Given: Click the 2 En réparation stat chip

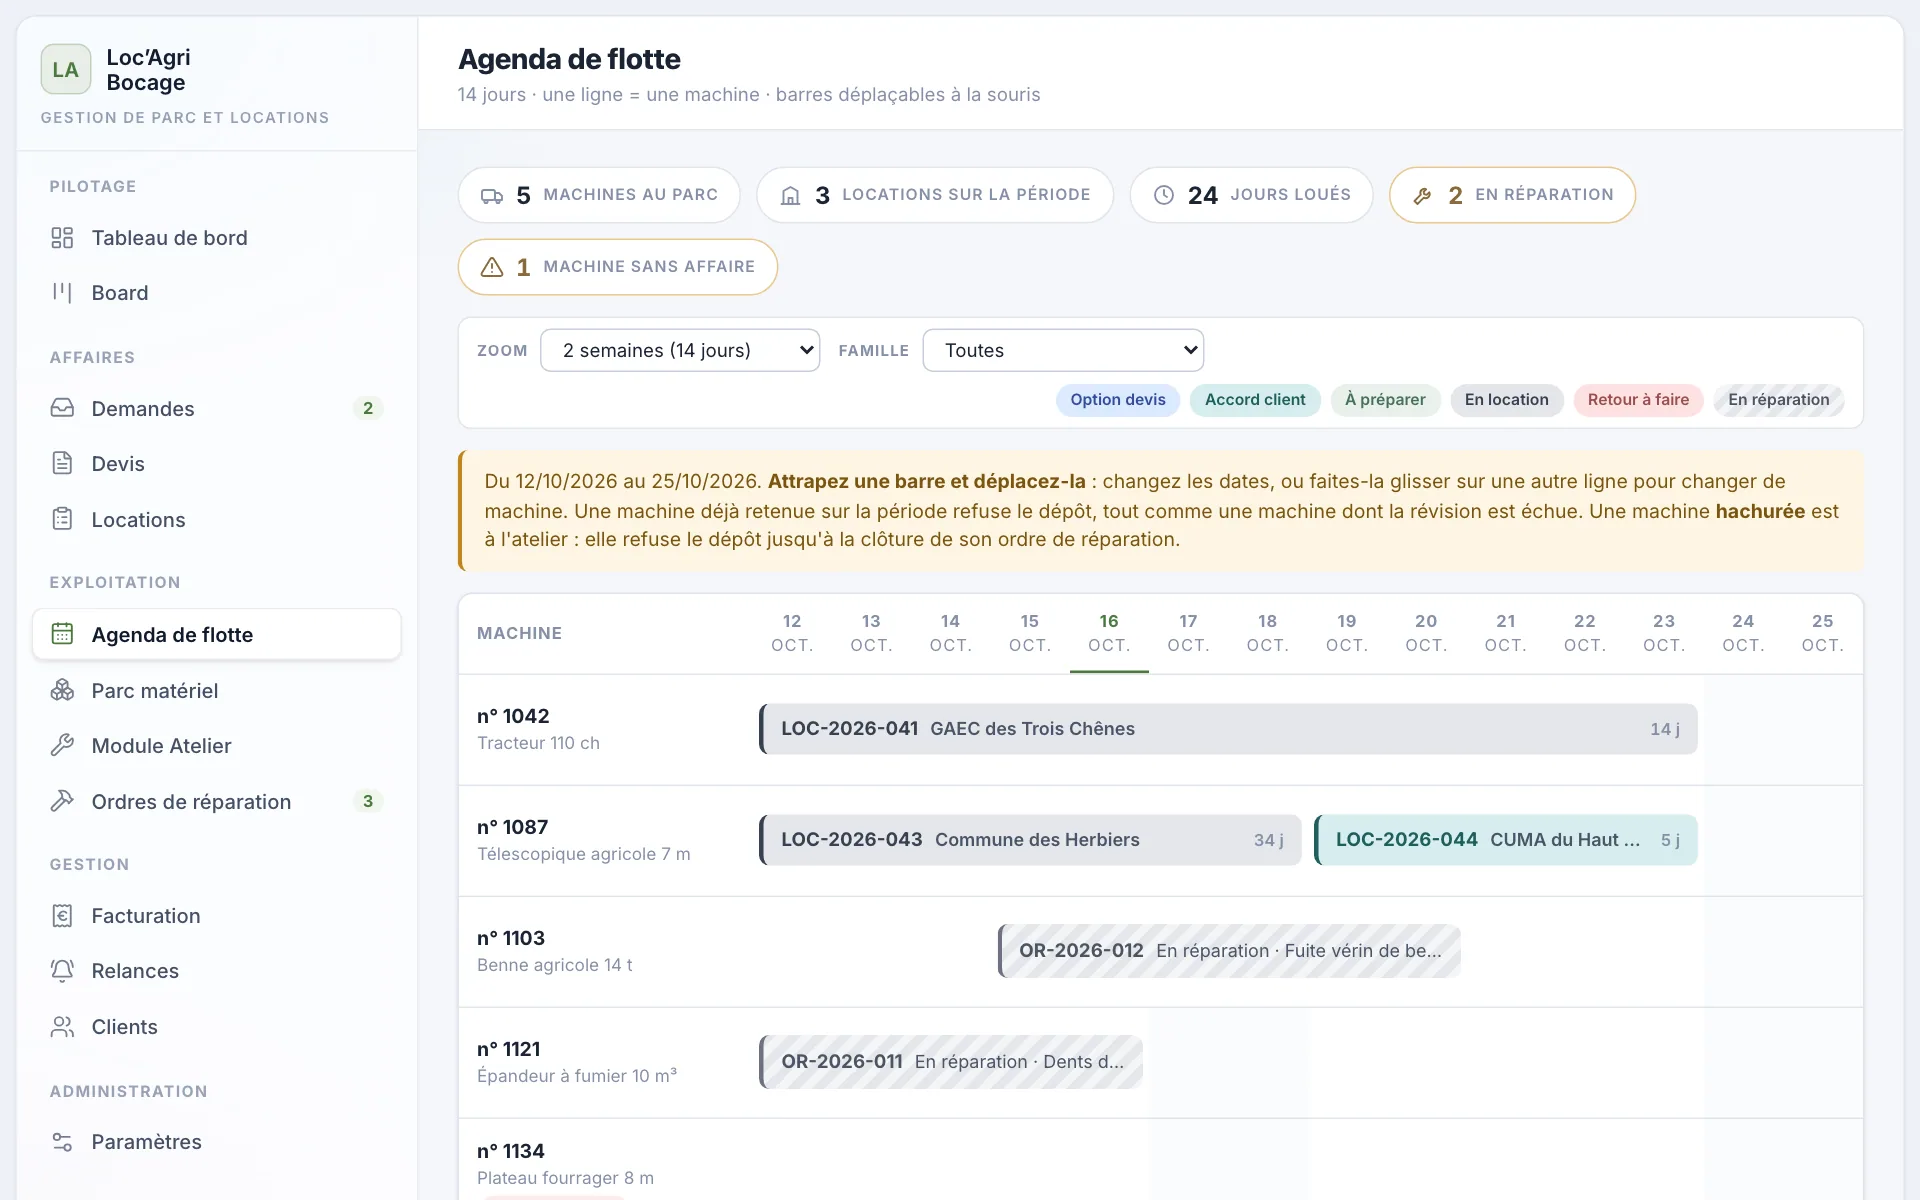Looking at the screenshot, I should (1512, 195).
